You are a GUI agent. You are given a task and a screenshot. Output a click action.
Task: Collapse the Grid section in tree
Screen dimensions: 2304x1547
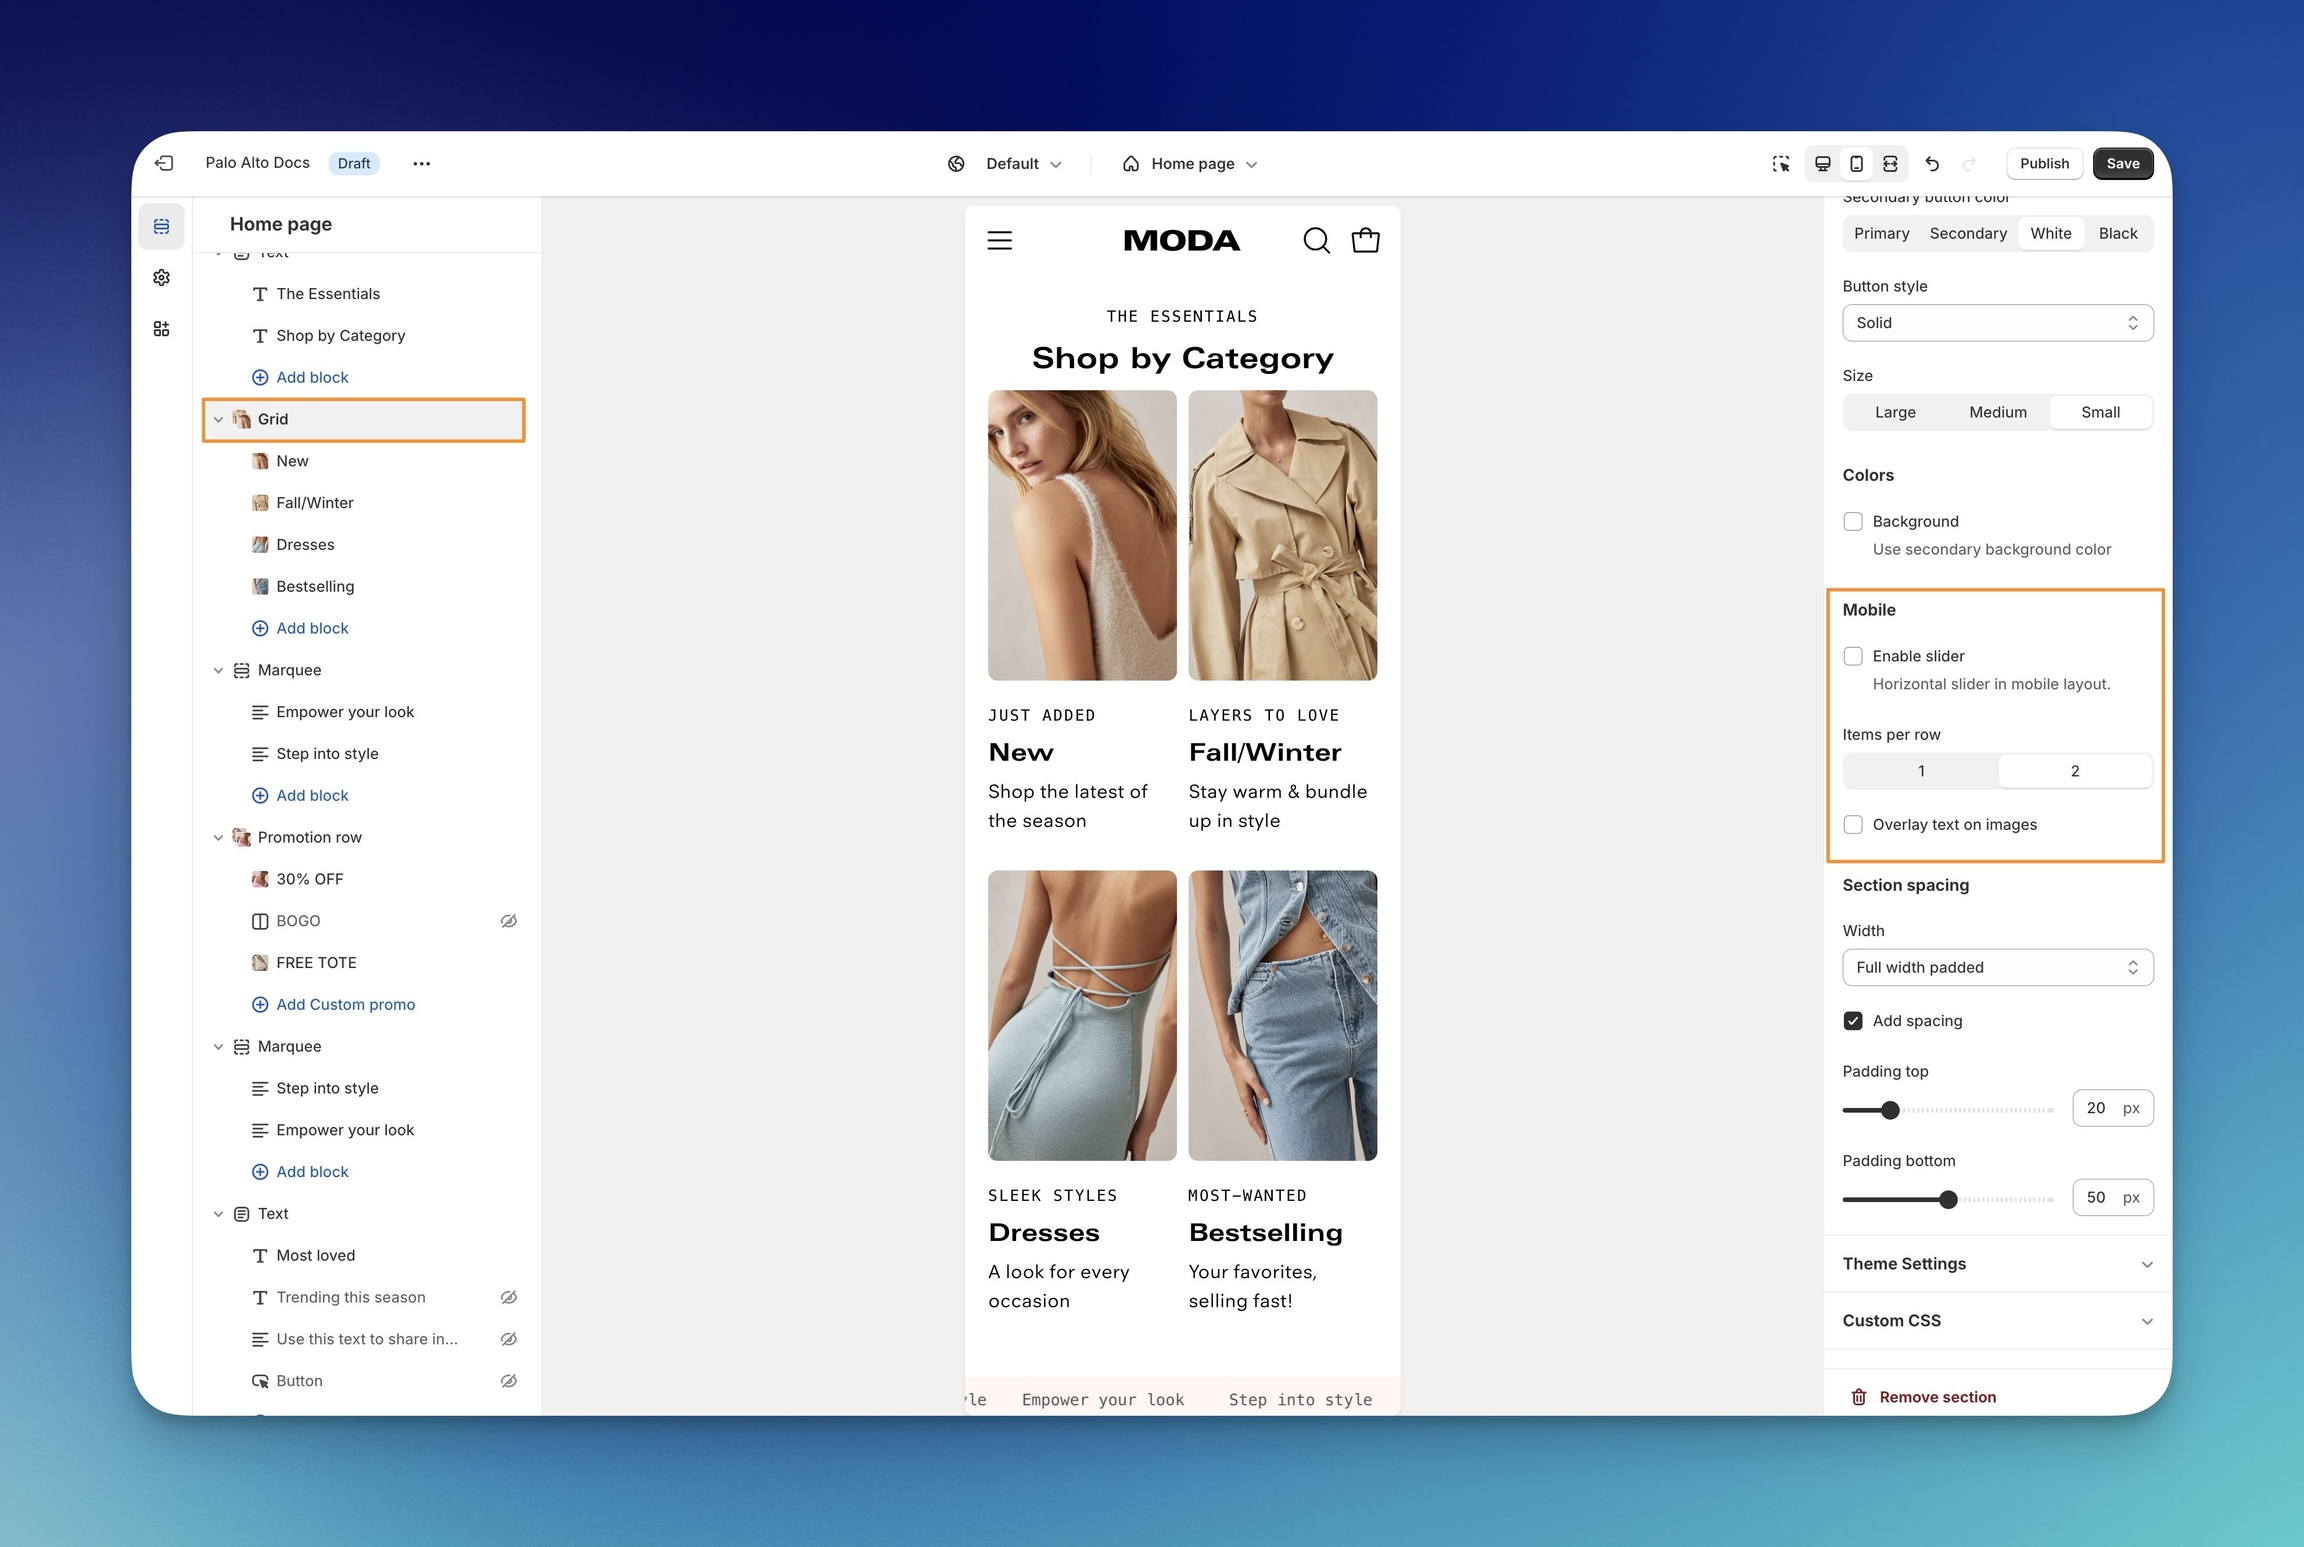[218, 420]
